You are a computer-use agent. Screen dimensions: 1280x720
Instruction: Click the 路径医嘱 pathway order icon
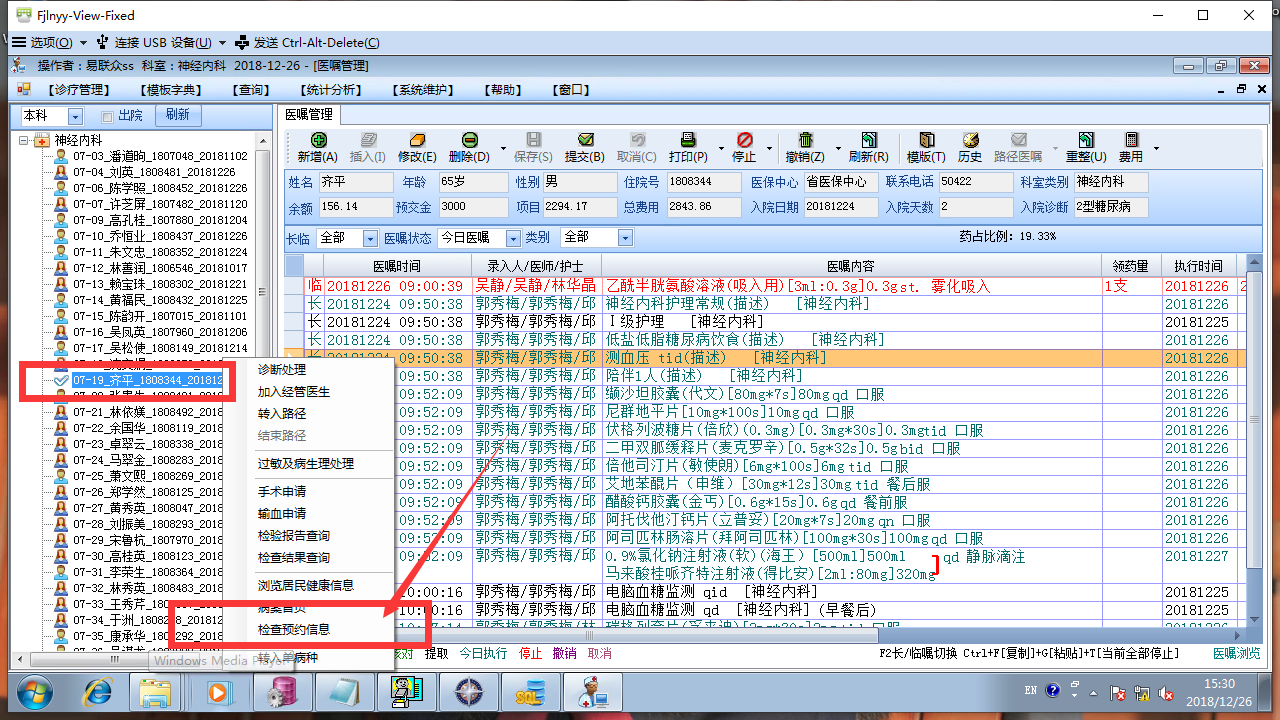[1018, 141]
